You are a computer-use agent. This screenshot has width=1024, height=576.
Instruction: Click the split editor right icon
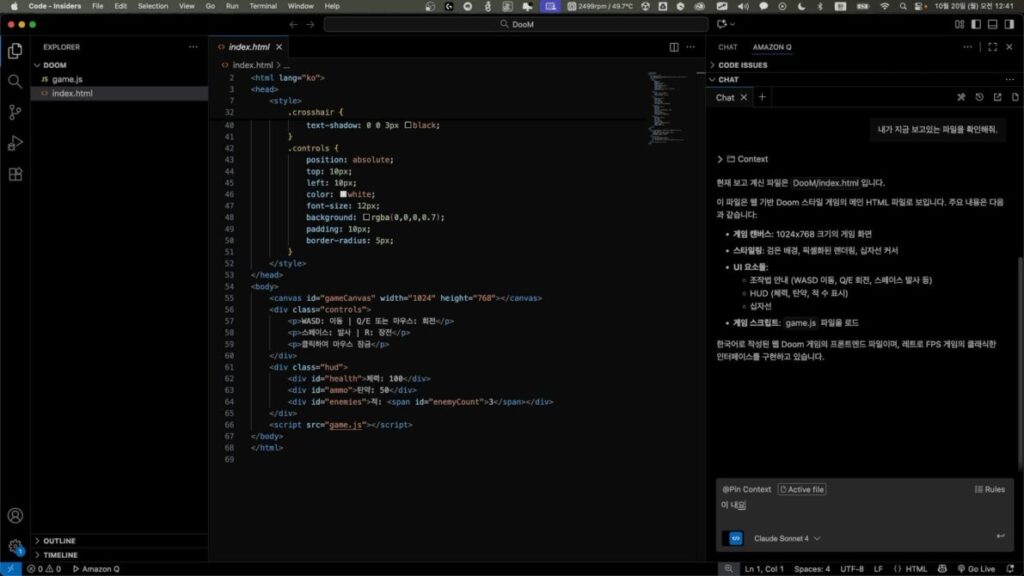tap(674, 47)
